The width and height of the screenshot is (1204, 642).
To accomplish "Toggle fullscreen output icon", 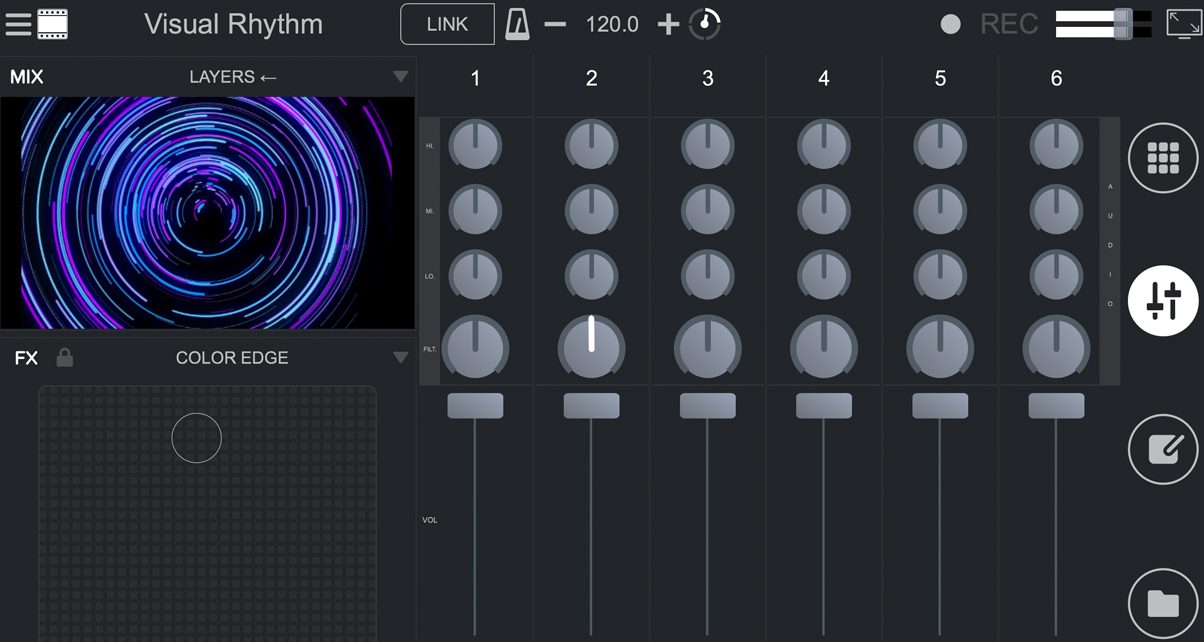I will pyautogui.click(x=1184, y=24).
